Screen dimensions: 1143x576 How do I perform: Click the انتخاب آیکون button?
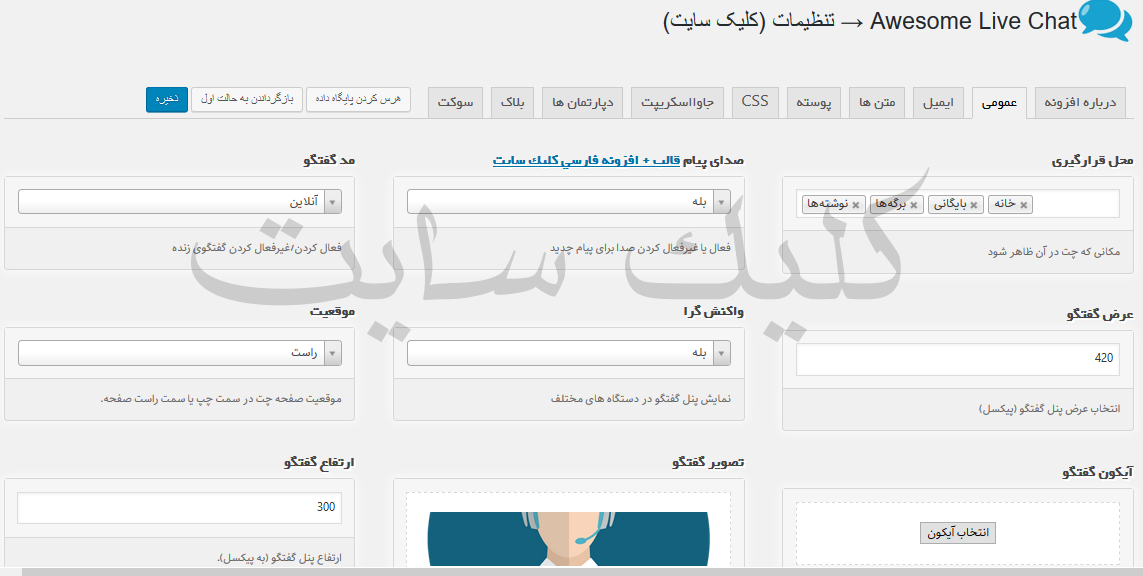pyautogui.click(x=957, y=533)
